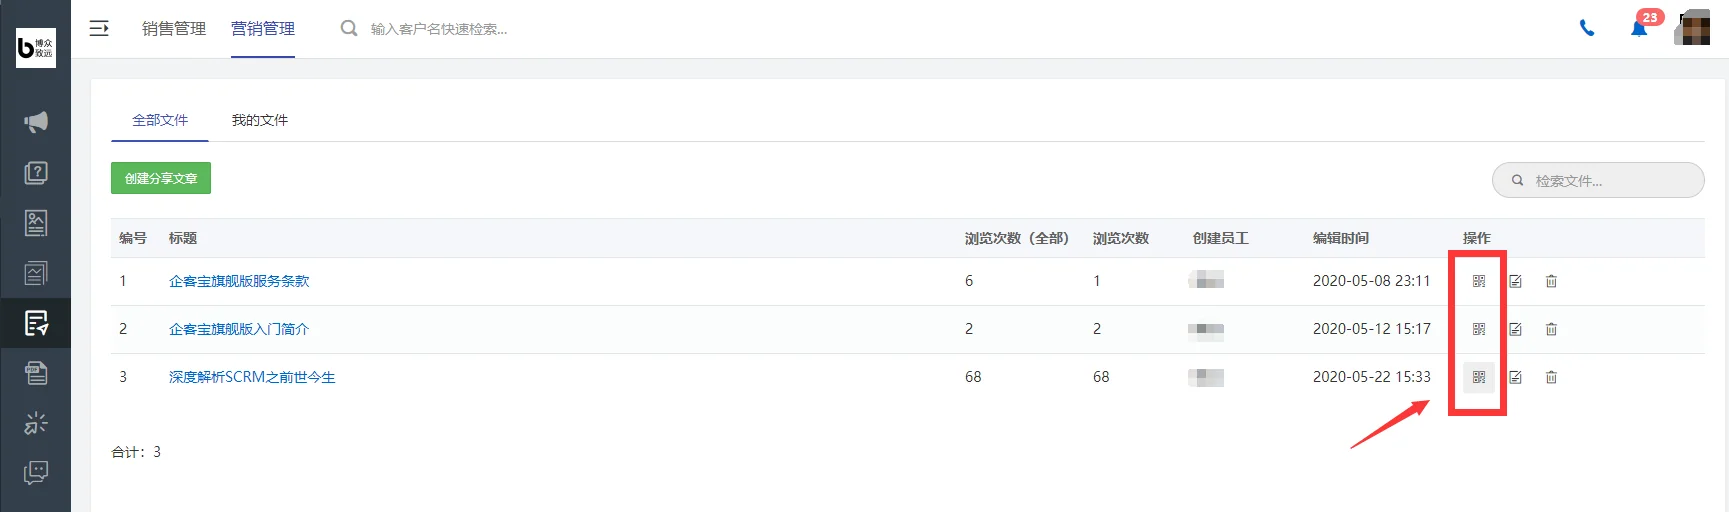The image size is (1729, 512).
Task: Open article link 企客宝旗舰版服务条款
Action: 239,281
